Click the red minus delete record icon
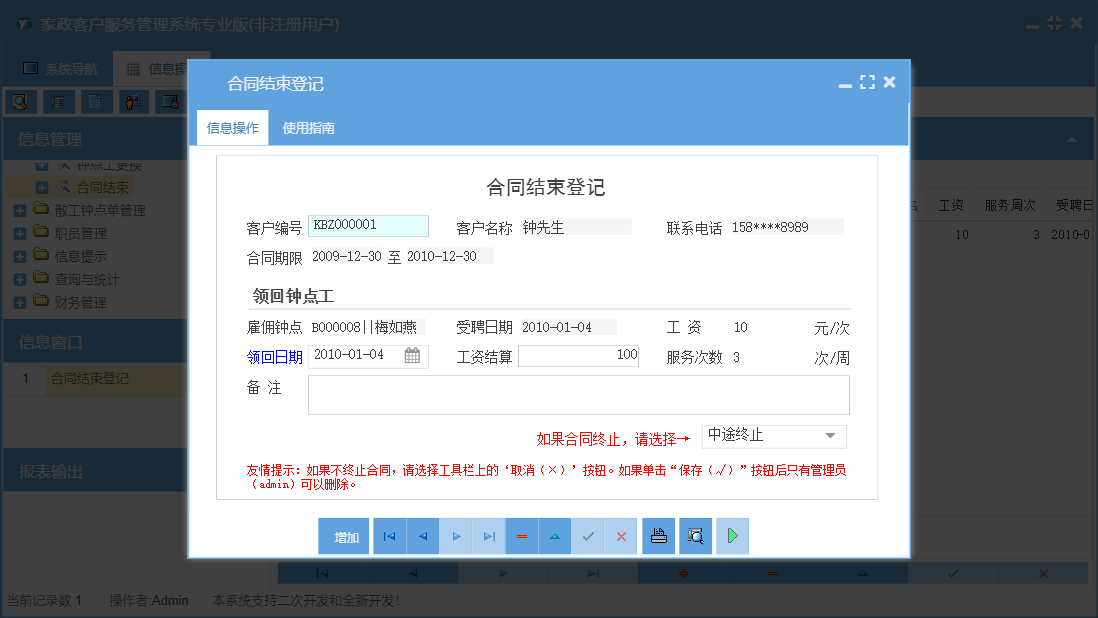The image size is (1098, 618). [x=521, y=536]
